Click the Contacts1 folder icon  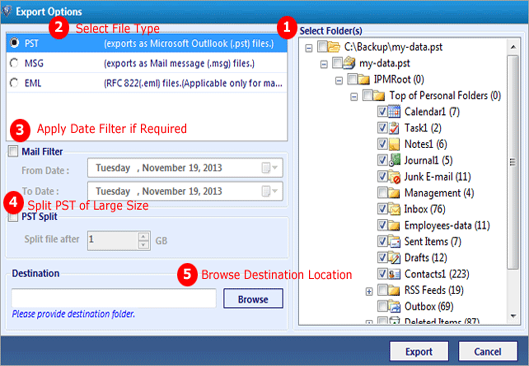(x=394, y=274)
